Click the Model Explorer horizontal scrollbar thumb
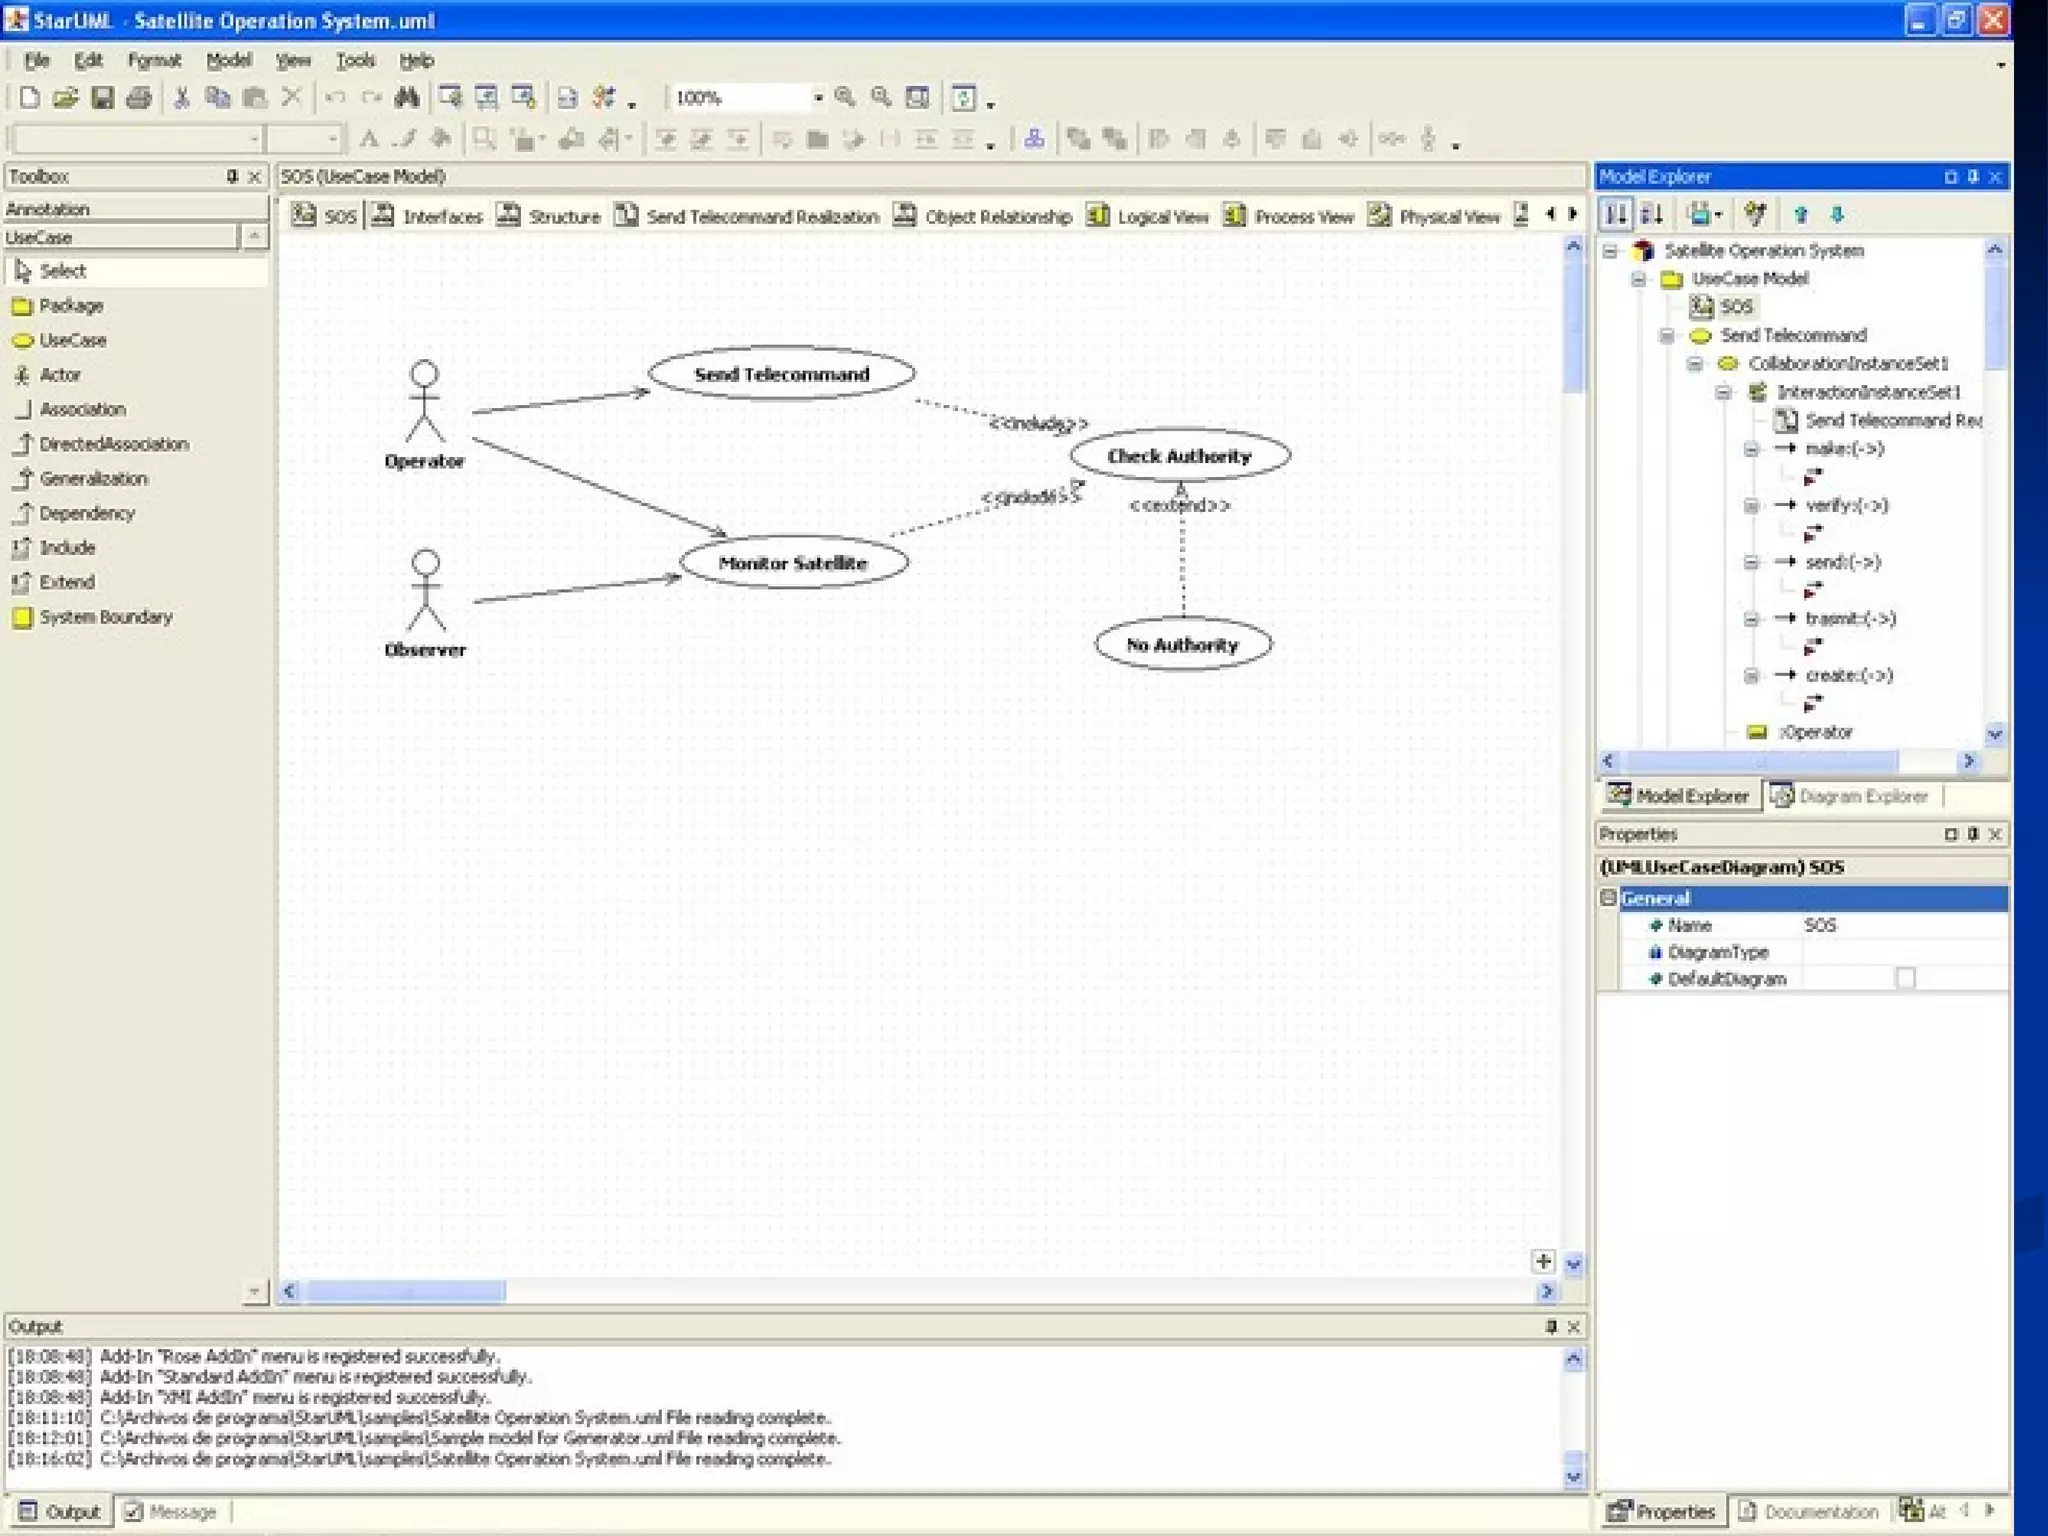This screenshot has height=1536, width=2048. (1758, 761)
